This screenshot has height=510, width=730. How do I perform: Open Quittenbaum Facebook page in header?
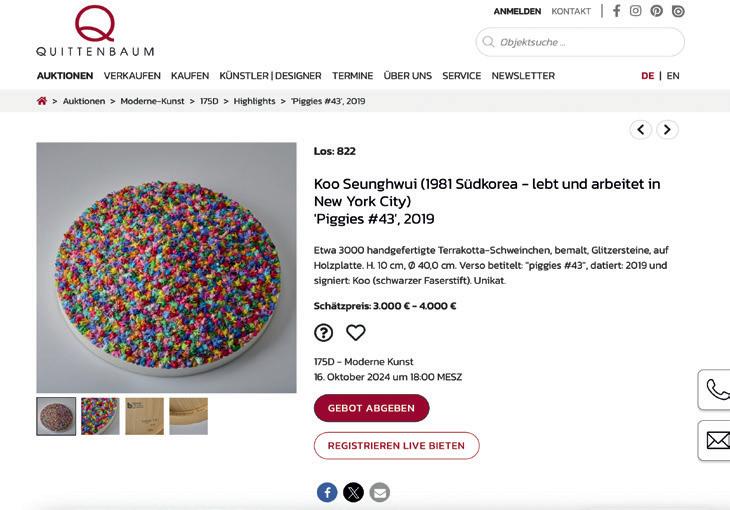[617, 11]
